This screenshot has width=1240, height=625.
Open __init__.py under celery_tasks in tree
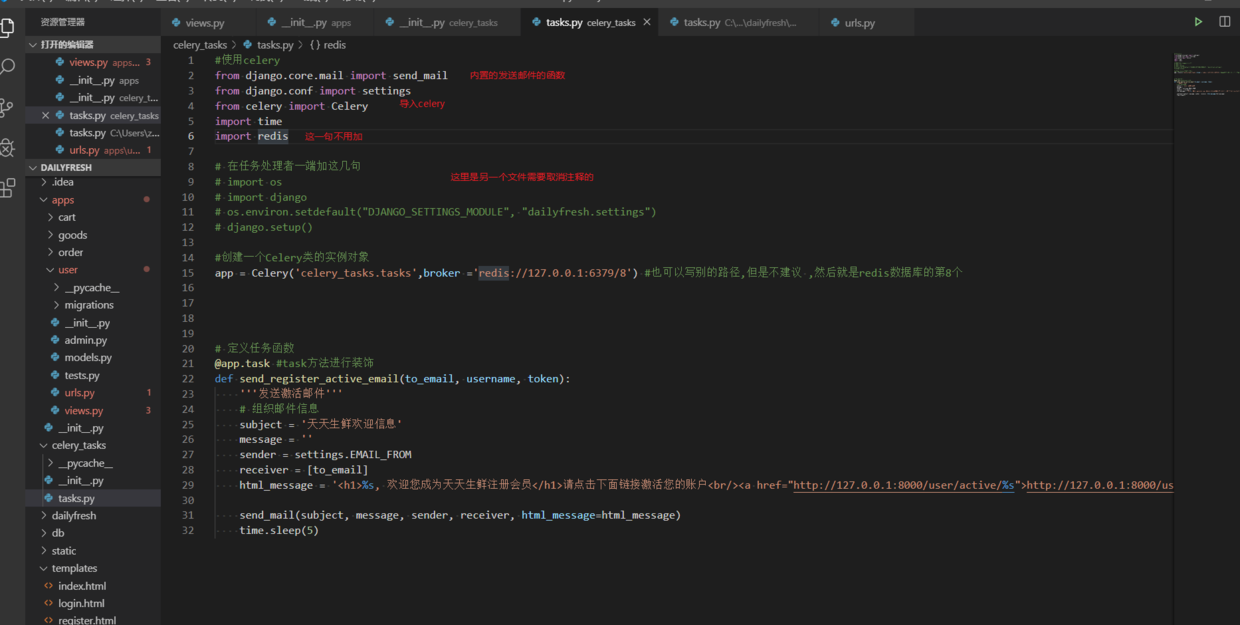click(93, 480)
